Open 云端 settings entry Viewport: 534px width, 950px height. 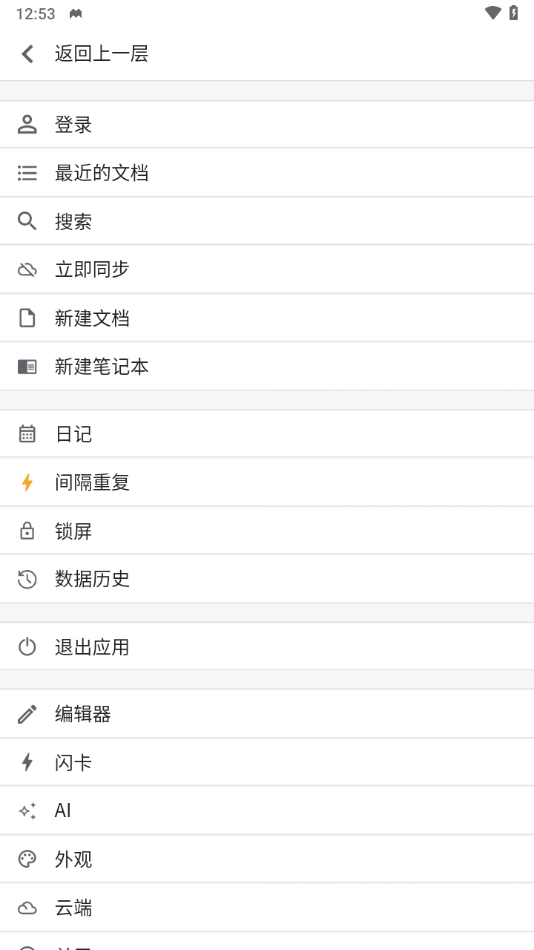coord(267,908)
